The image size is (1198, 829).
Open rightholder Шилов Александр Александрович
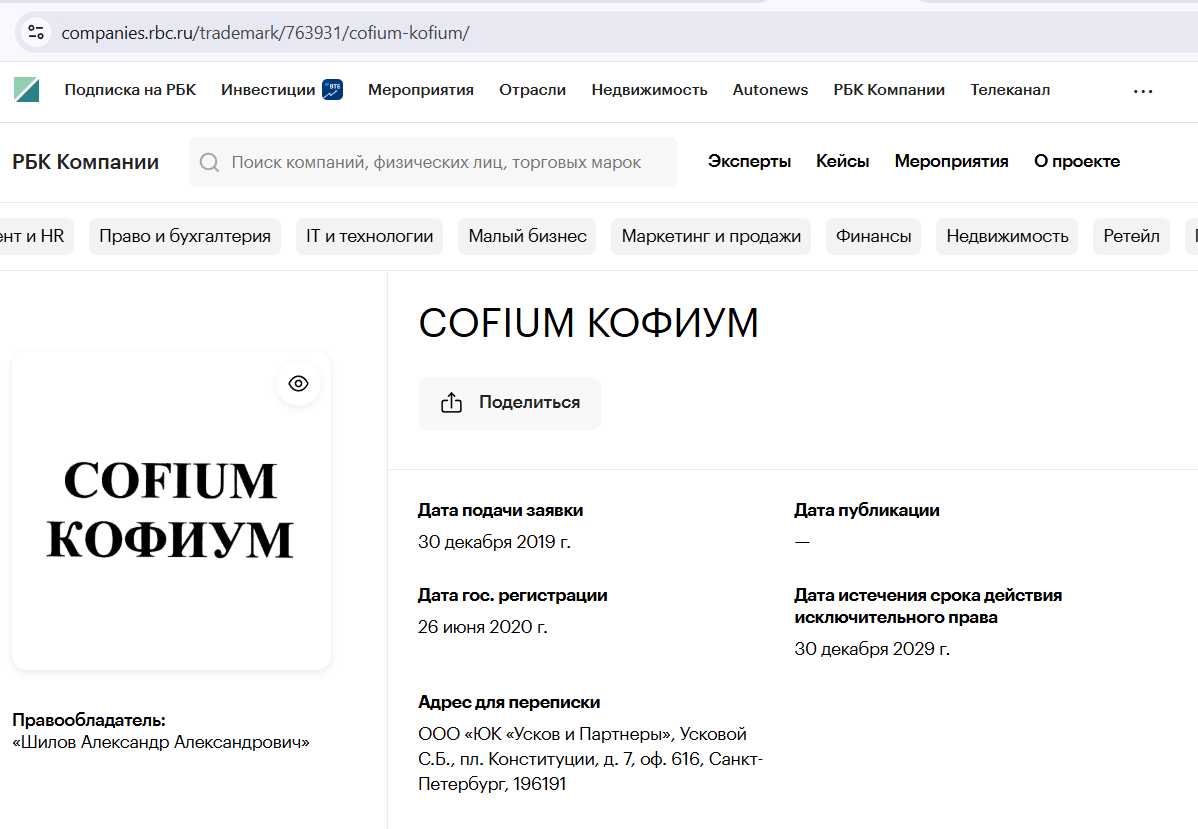click(x=159, y=741)
